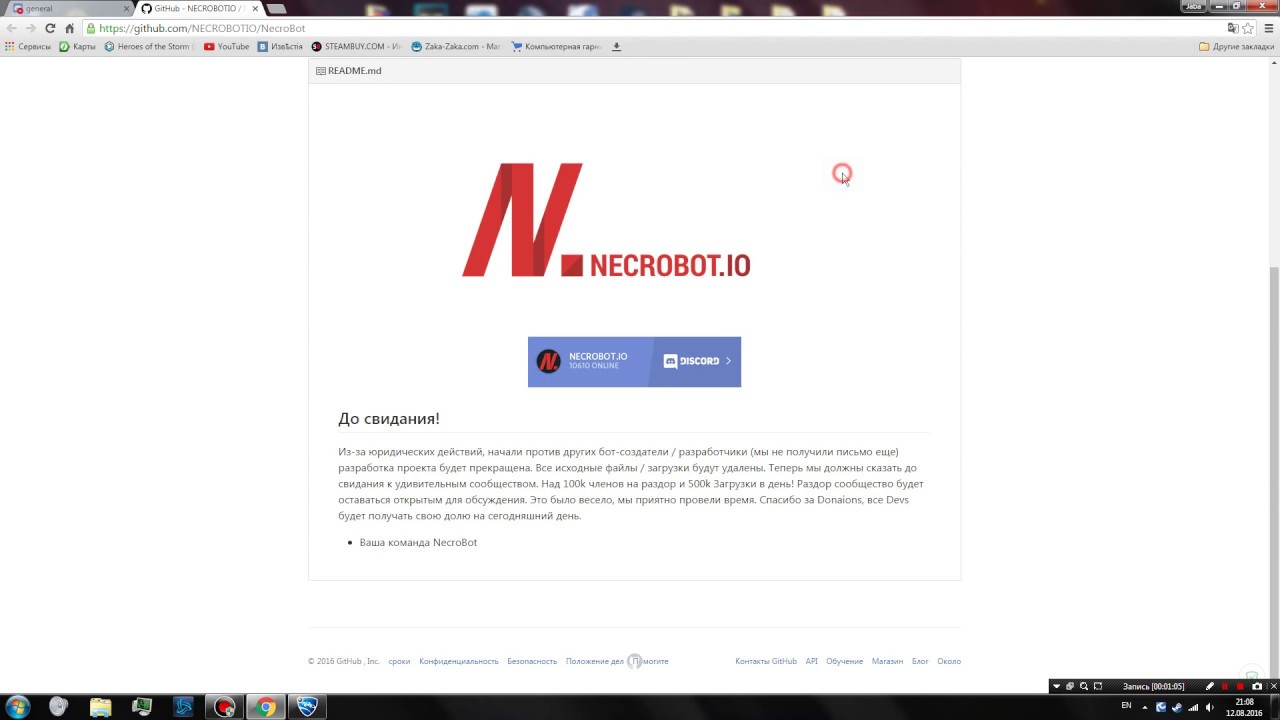Open the Chrome main menu icon
The height and width of the screenshot is (720, 1280).
point(1269,28)
